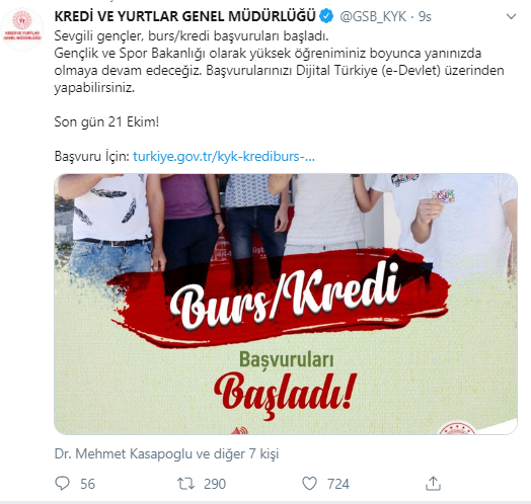This screenshot has width=531, height=504.
Task: Click the 9s tweet timestamp
Action: tap(425, 17)
